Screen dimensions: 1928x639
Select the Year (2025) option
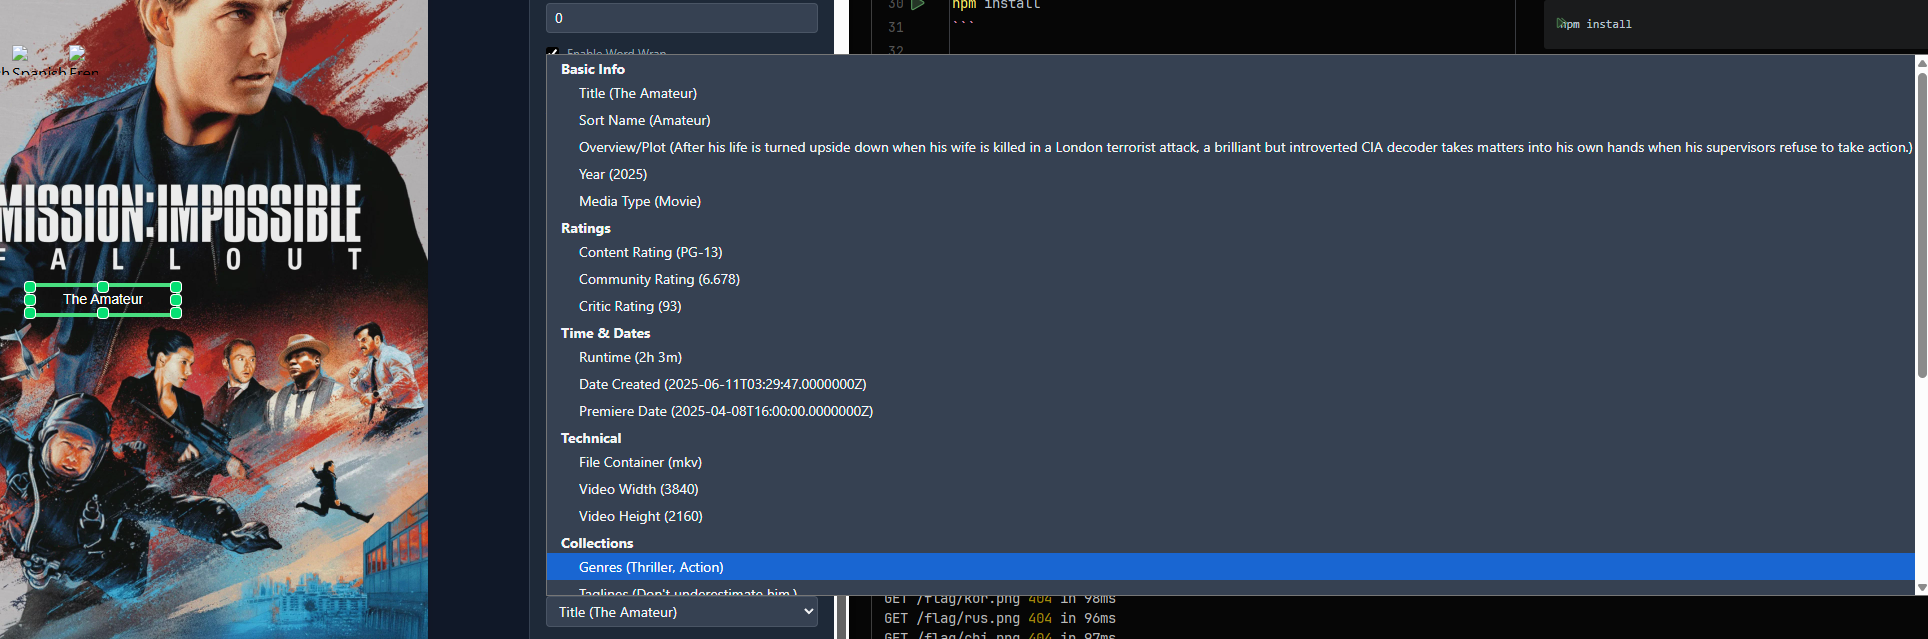1230,174
